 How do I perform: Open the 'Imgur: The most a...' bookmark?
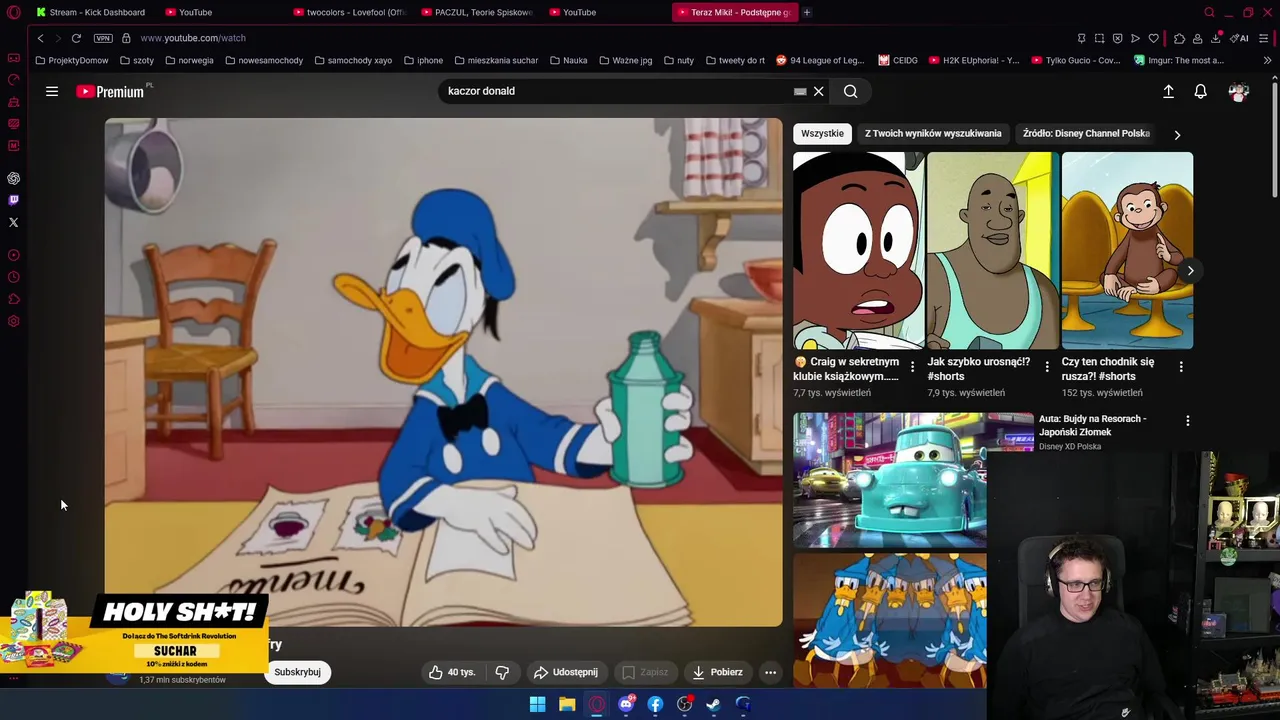pyautogui.click(x=1179, y=60)
